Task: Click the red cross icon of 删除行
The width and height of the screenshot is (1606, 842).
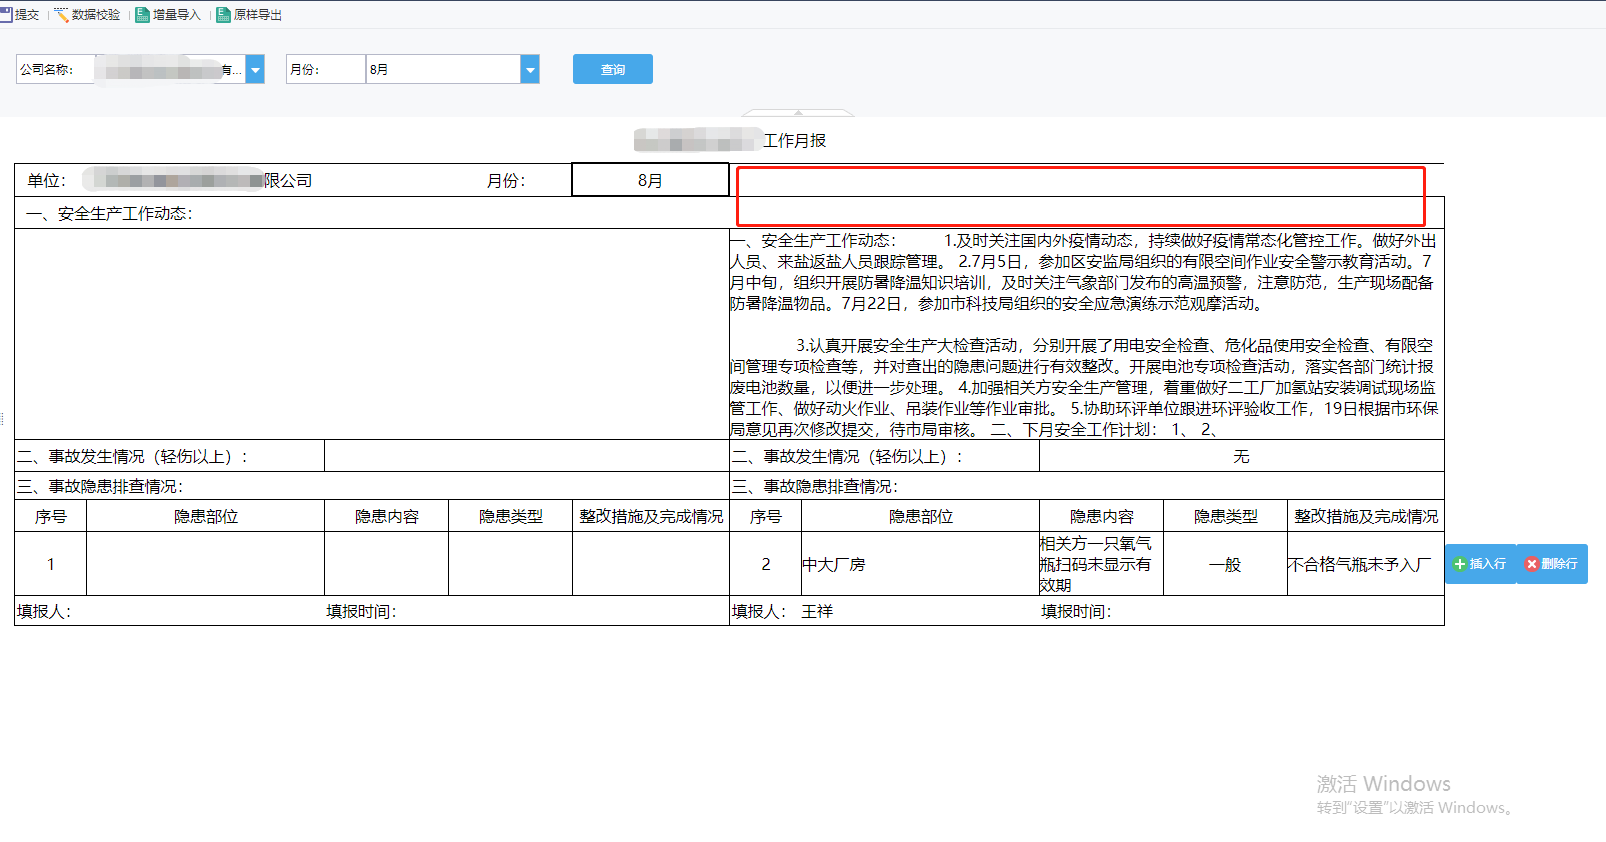Action: pos(1532,564)
